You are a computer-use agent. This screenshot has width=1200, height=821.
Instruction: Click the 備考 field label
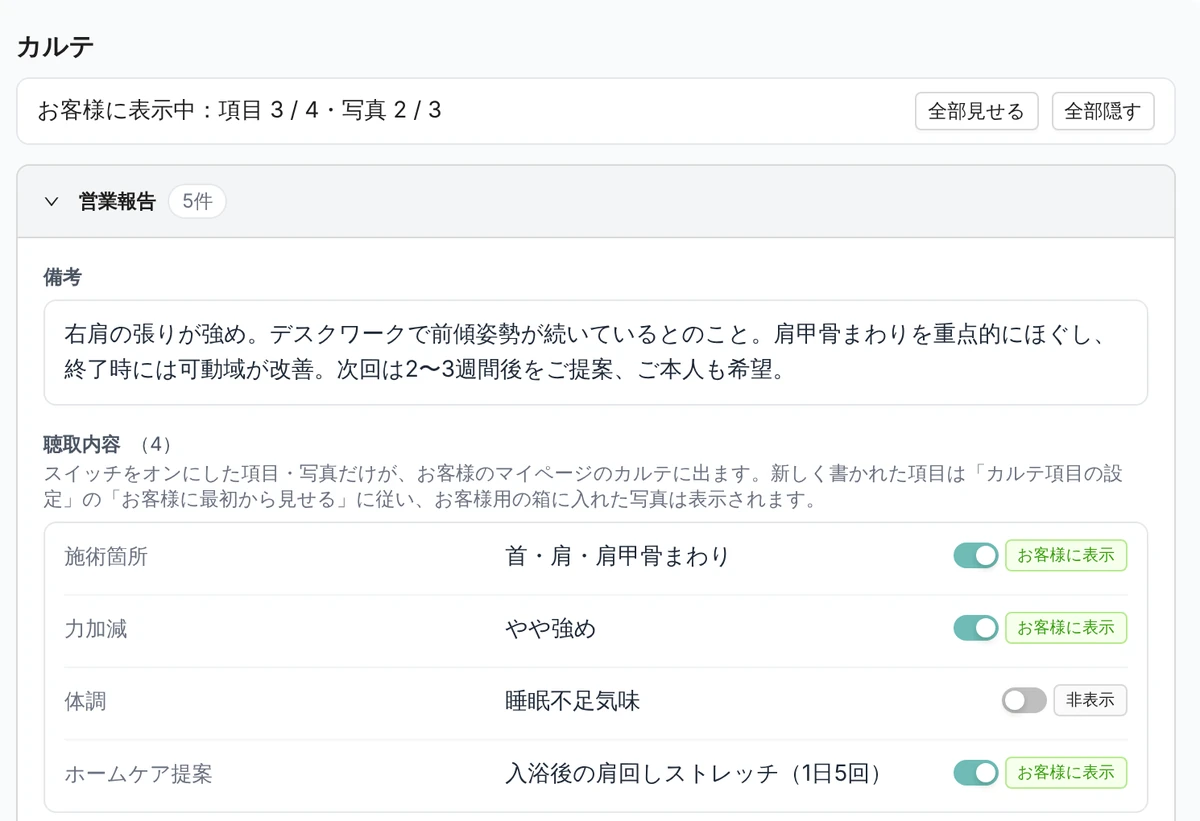tap(63, 277)
